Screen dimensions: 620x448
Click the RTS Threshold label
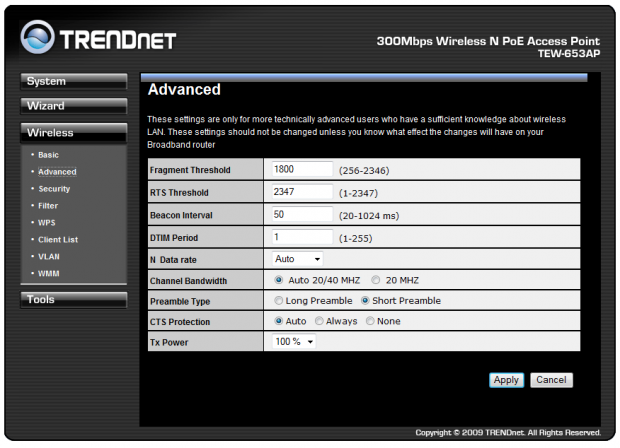(x=179, y=193)
